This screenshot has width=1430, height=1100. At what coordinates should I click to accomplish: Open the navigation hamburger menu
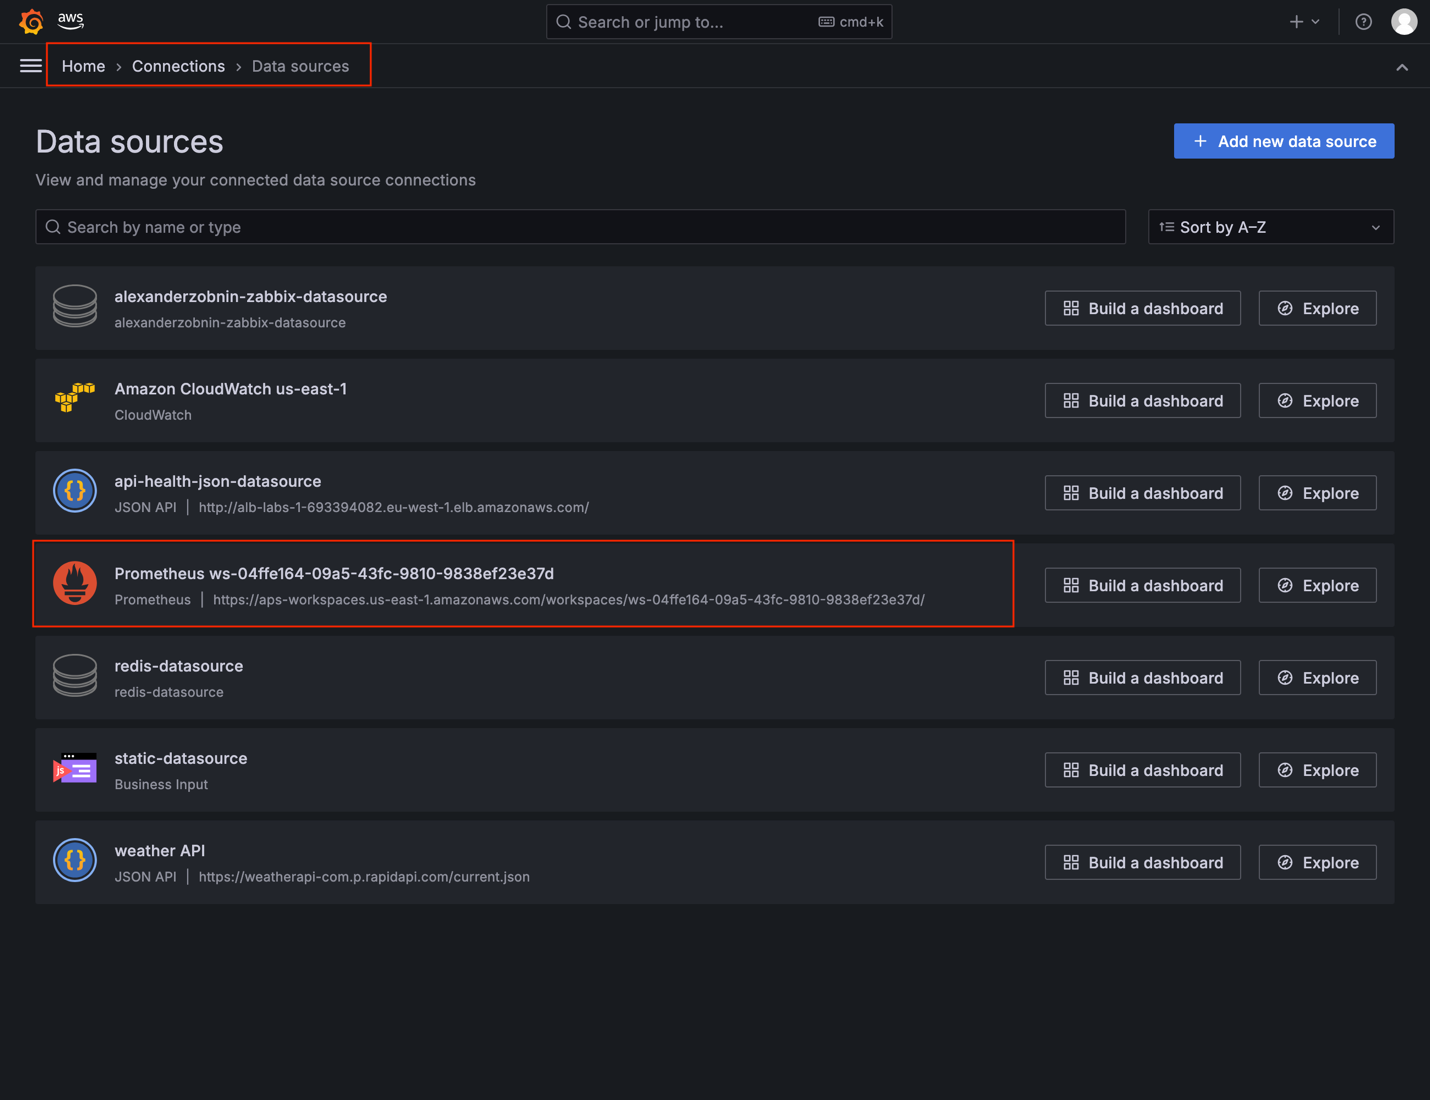pyautogui.click(x=30, y=65)
